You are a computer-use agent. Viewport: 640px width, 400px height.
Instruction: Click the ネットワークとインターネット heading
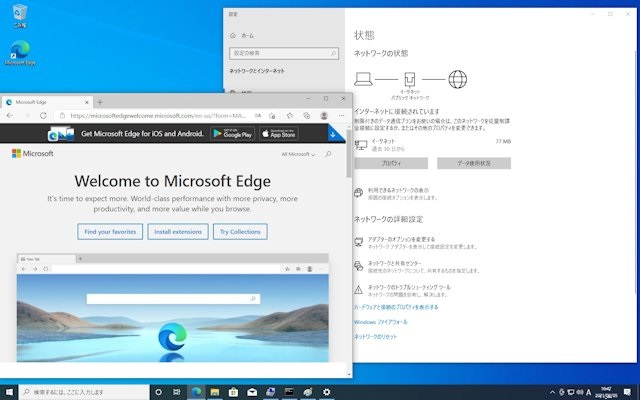click(257, 71)
